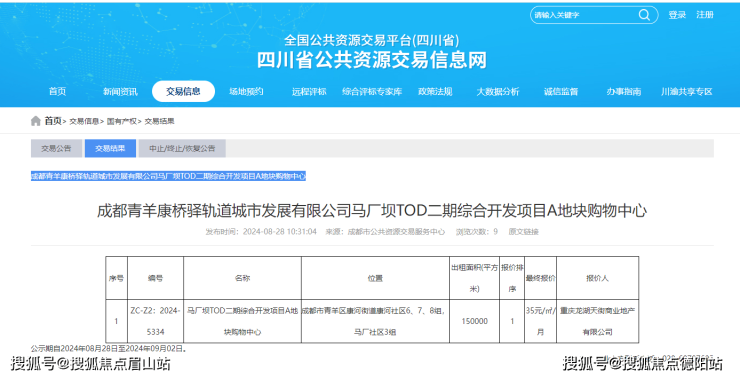This screenshot has width=740, height=379.
Task: Select 交易信息 navigation item
Action: click(x=183, y=92)
